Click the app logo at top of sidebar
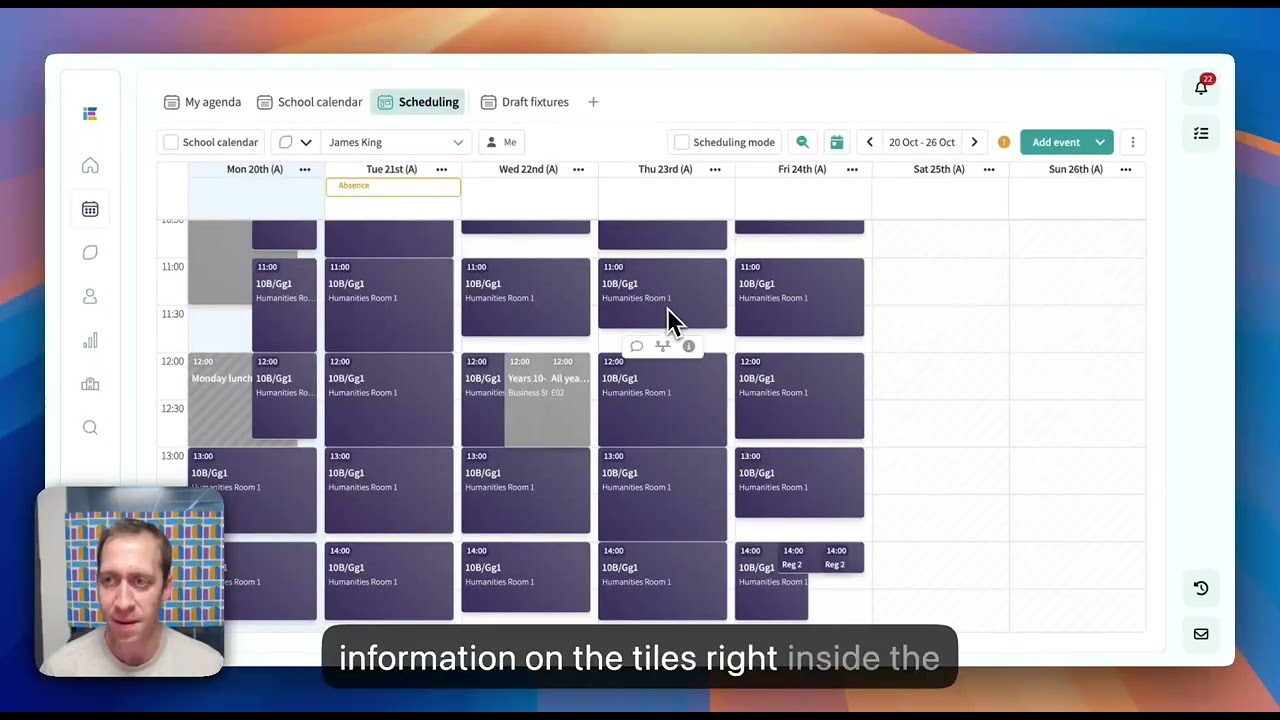Image resolution: width=1280 pixels, height=720 pixels. tap(90, 114)
